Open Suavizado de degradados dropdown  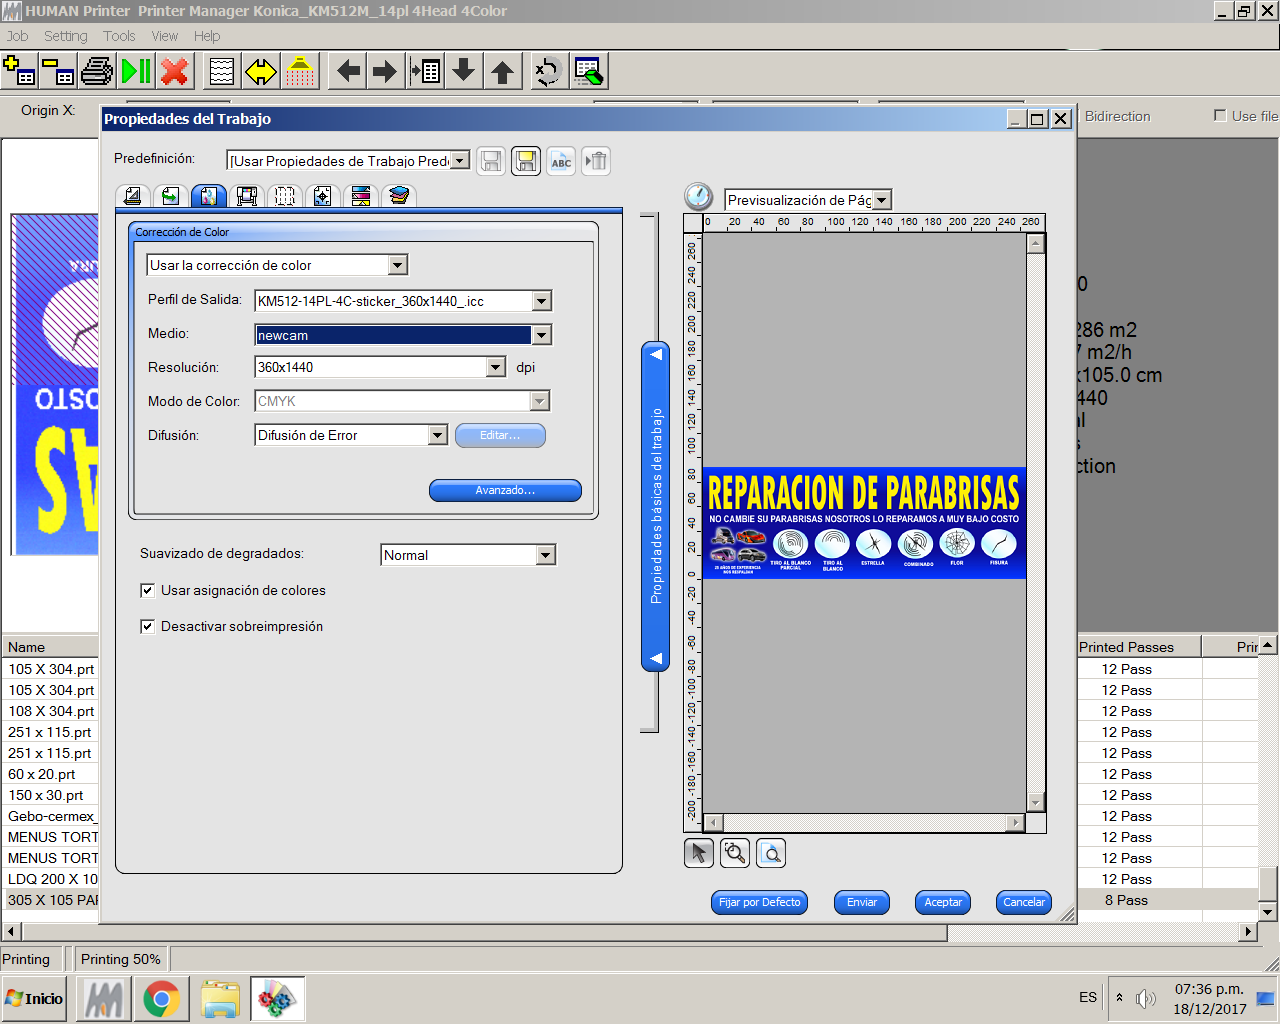click(x=545, y=555)
